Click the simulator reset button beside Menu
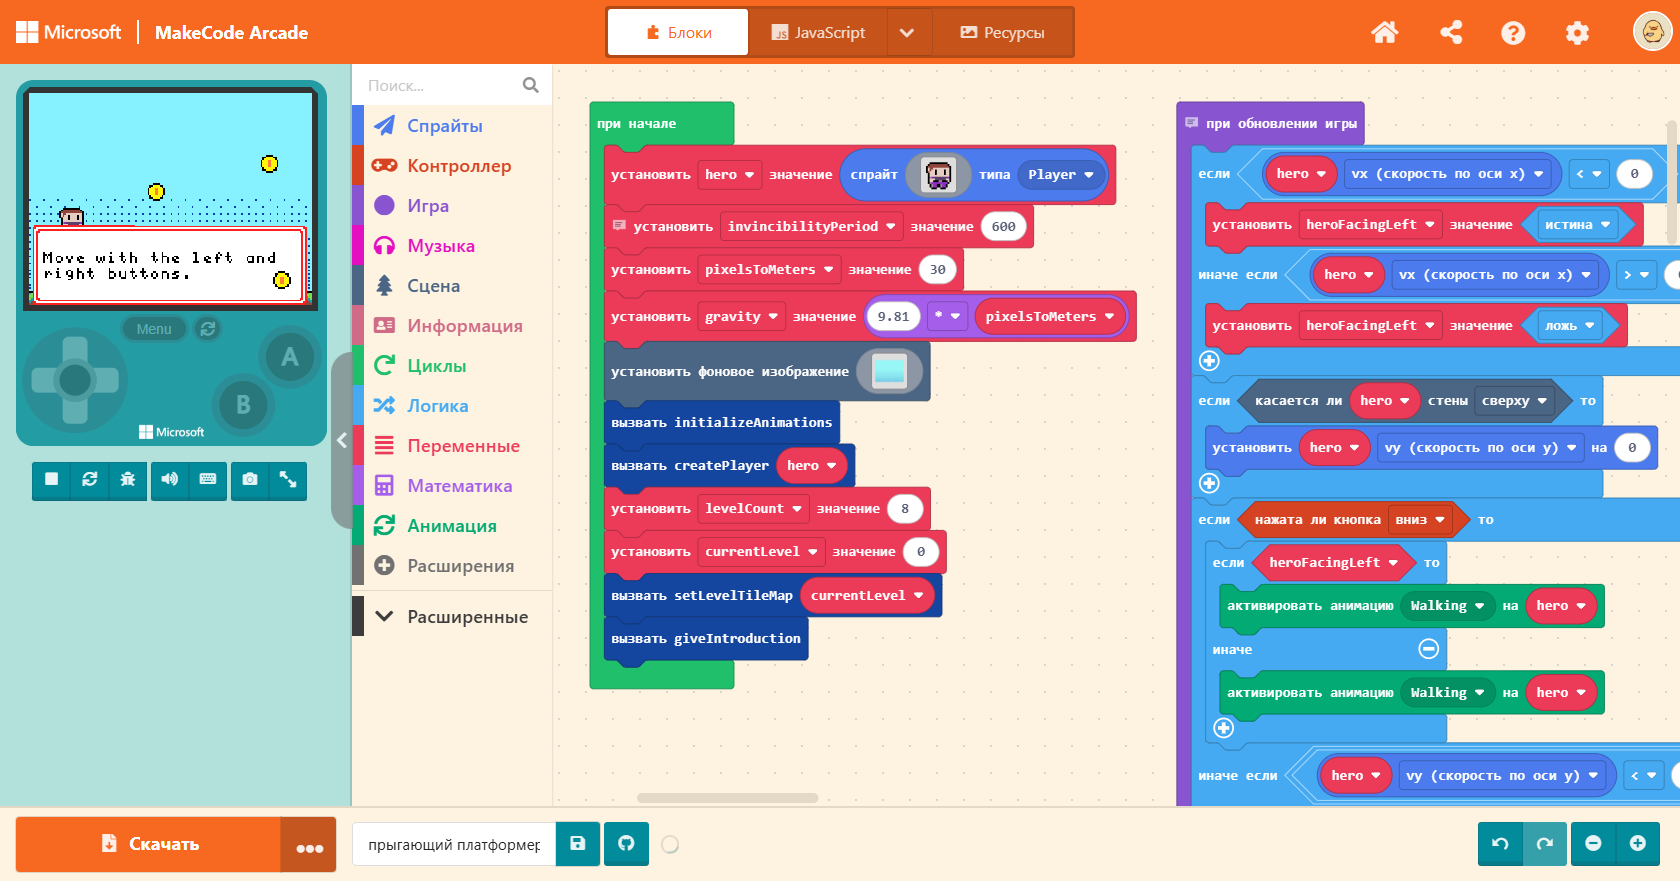 point(207,329)
